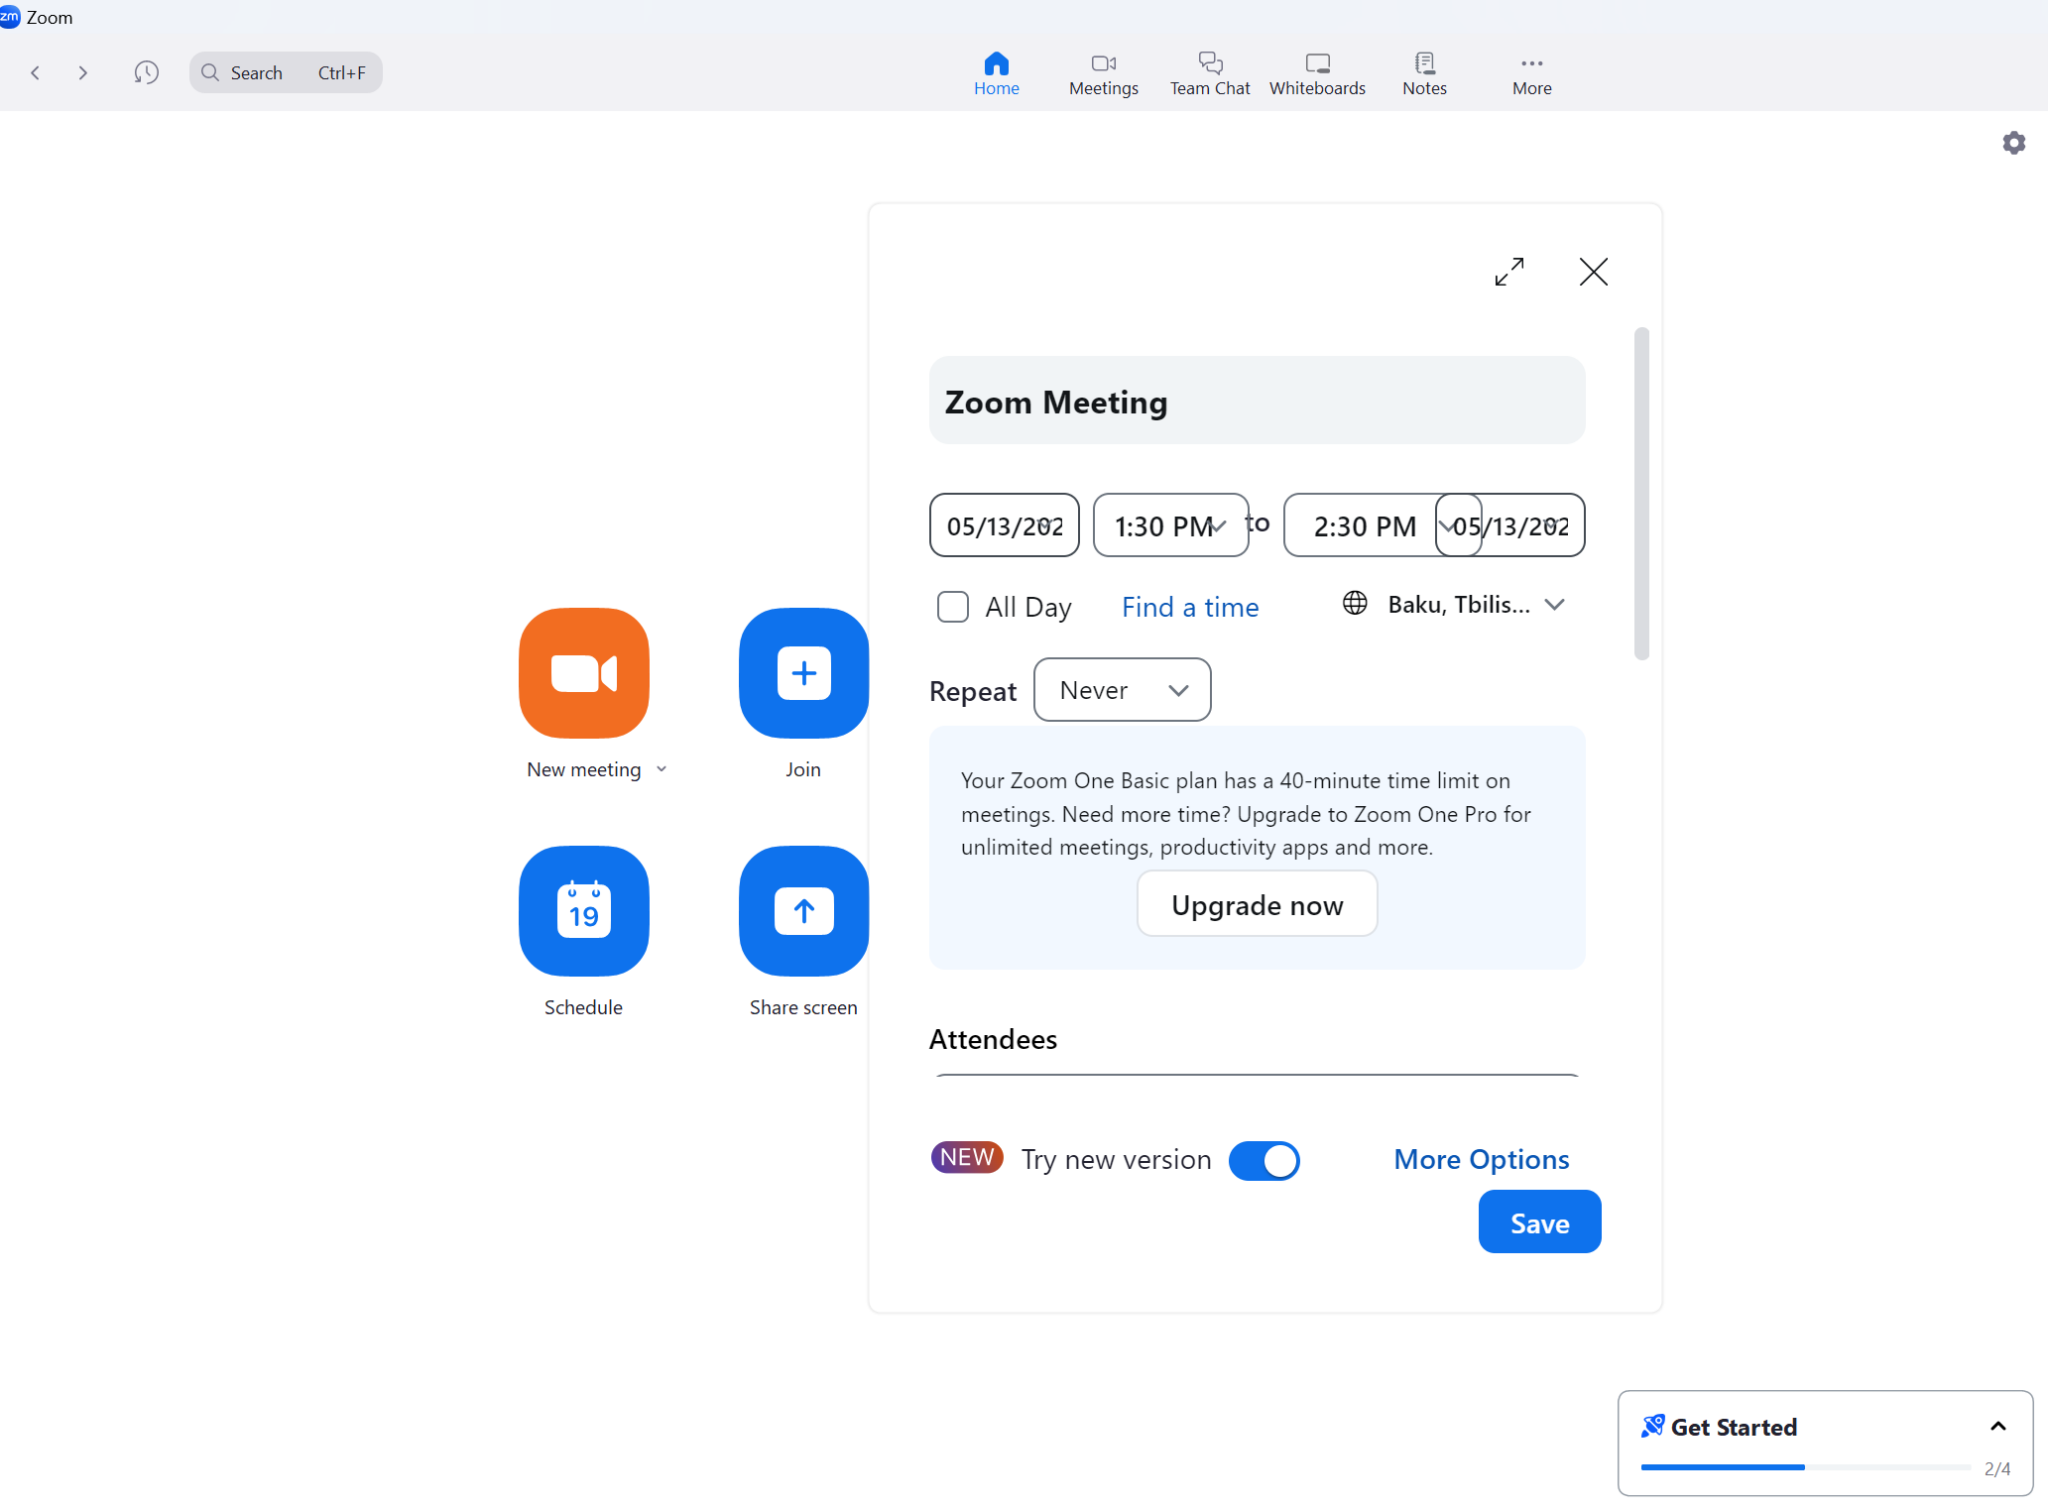Image resolution: width=2048 pixels, height=1509 pixels.
Task: Open the Notes section
Action: click(x=1423, y=72)
